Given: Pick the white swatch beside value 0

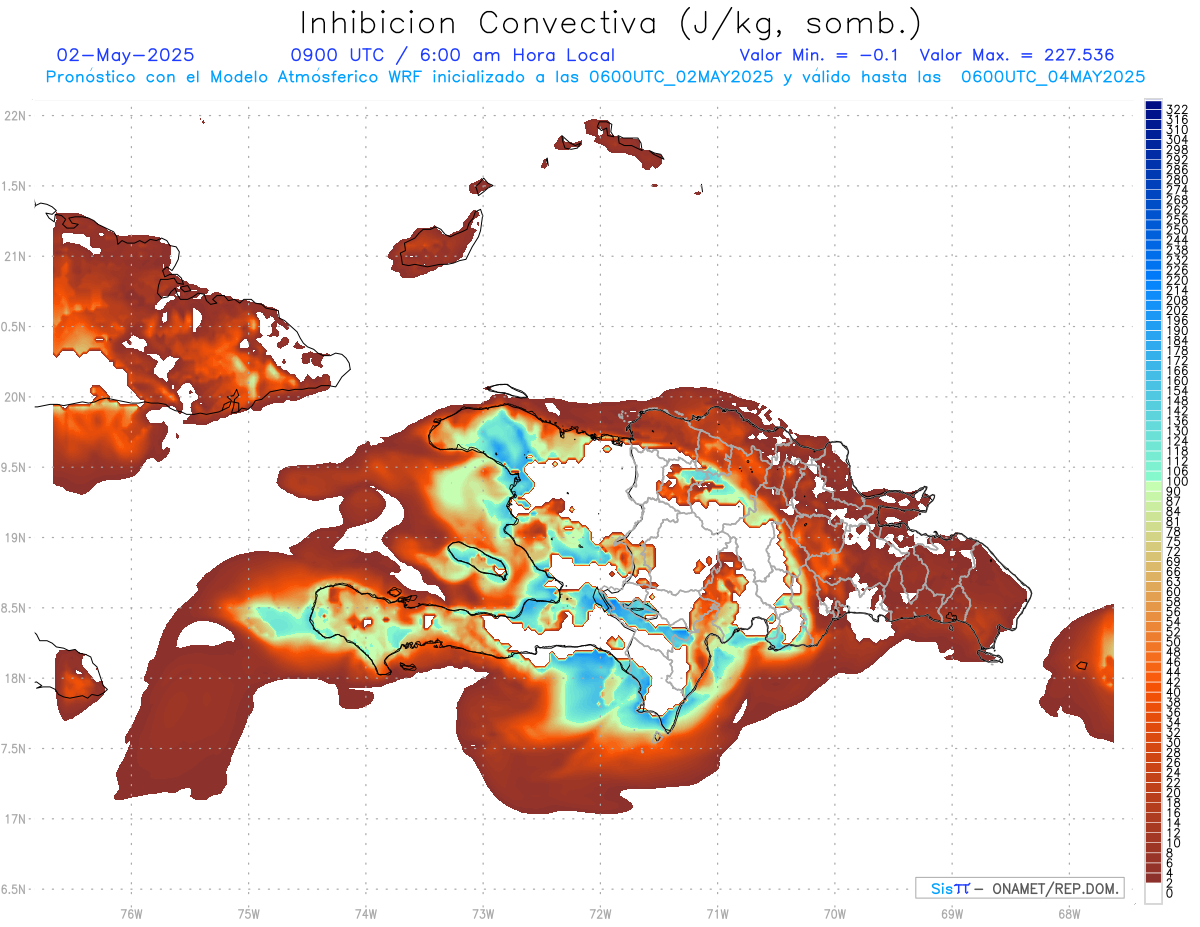Looking at the screenshot, I should tap(1153, 895).
